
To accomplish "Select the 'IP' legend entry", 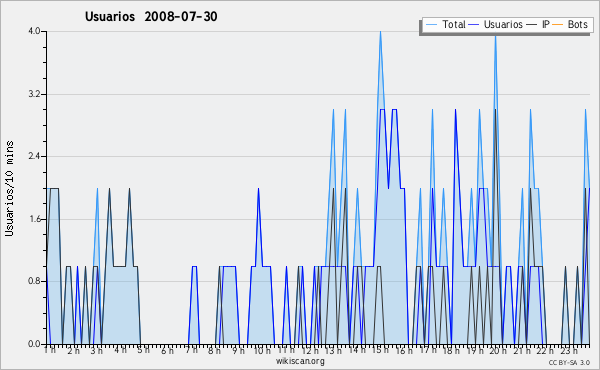I will (546, 24).
